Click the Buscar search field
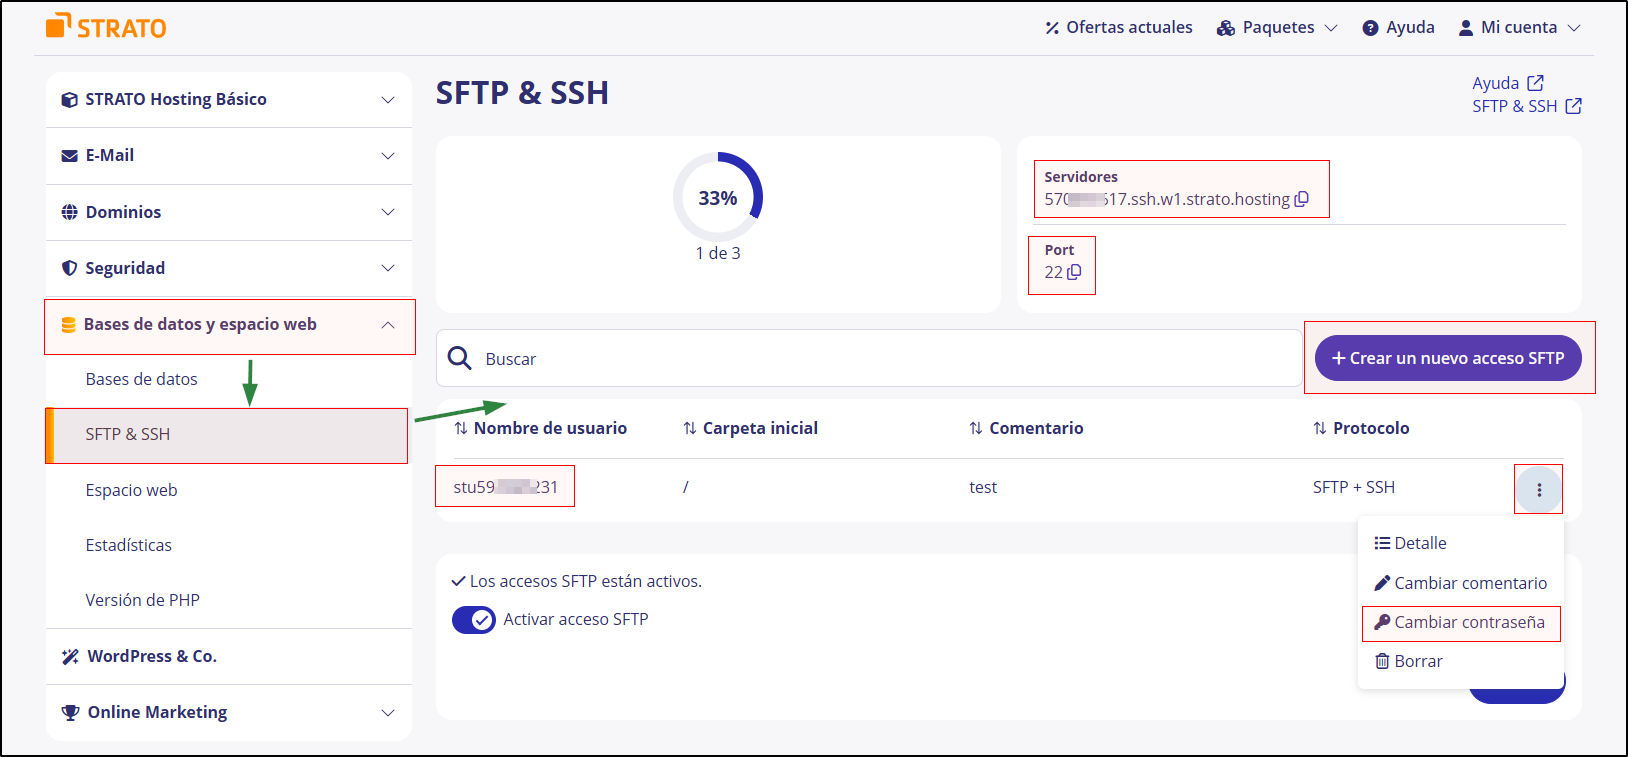The width and height of the screenshot is (1628, 757). pyautogui.click(x=869, y=358)
